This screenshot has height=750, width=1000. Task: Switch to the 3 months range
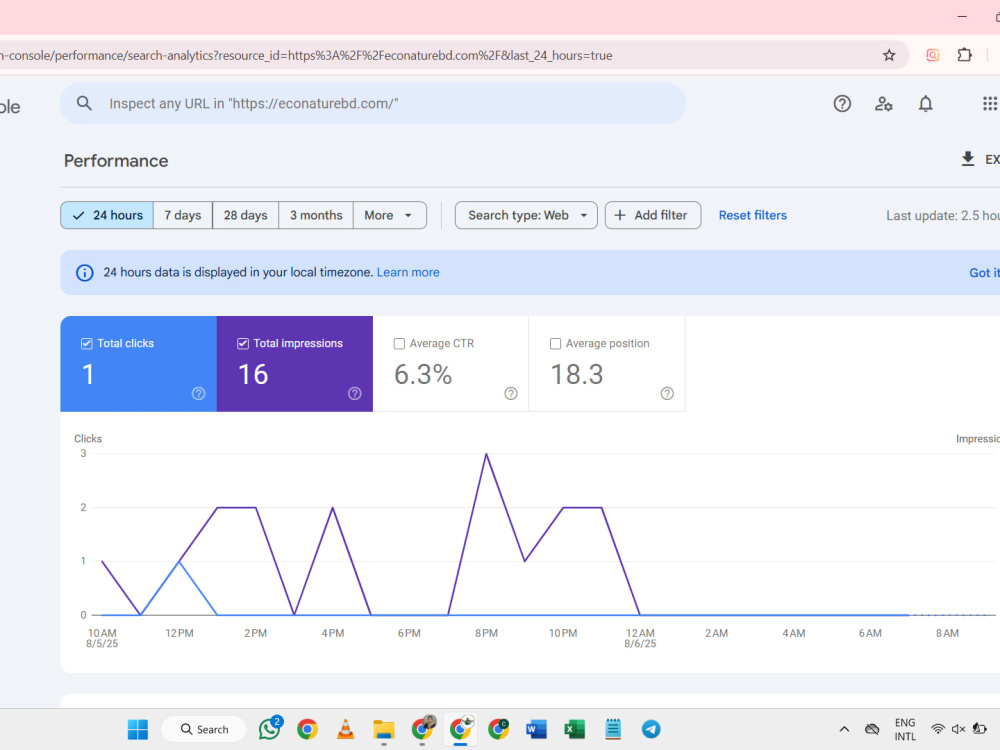point(316,216)
